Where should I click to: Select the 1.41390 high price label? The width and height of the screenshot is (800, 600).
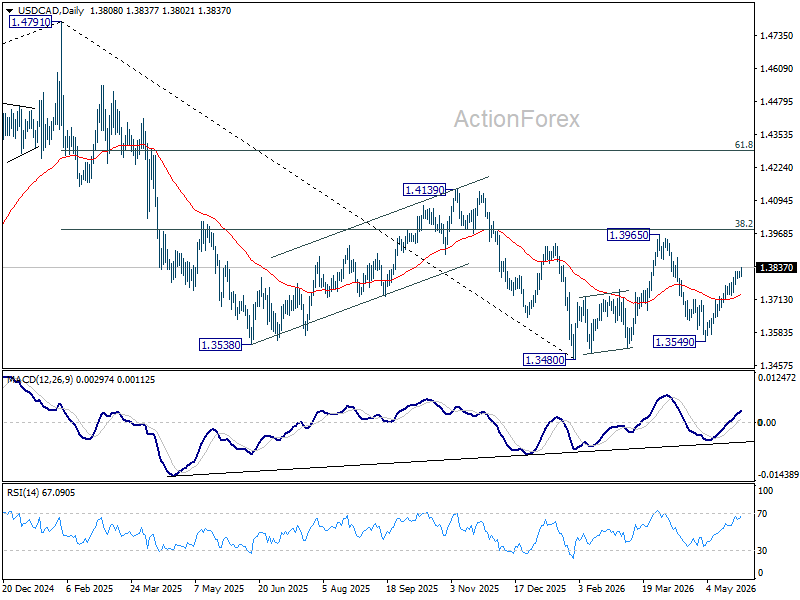coord(424,190)
